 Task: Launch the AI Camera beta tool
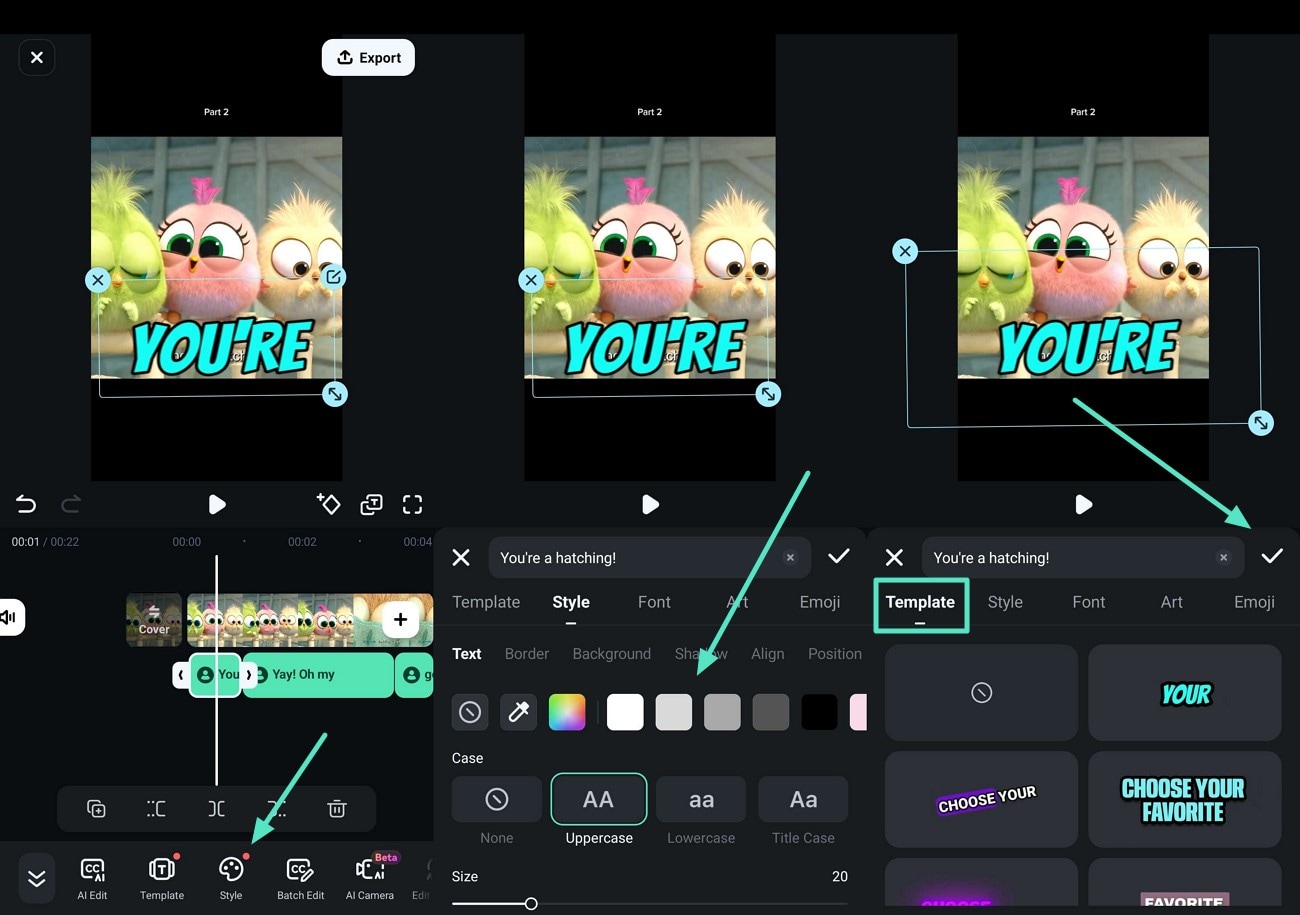pyautogui.click(x=370, y=879)
